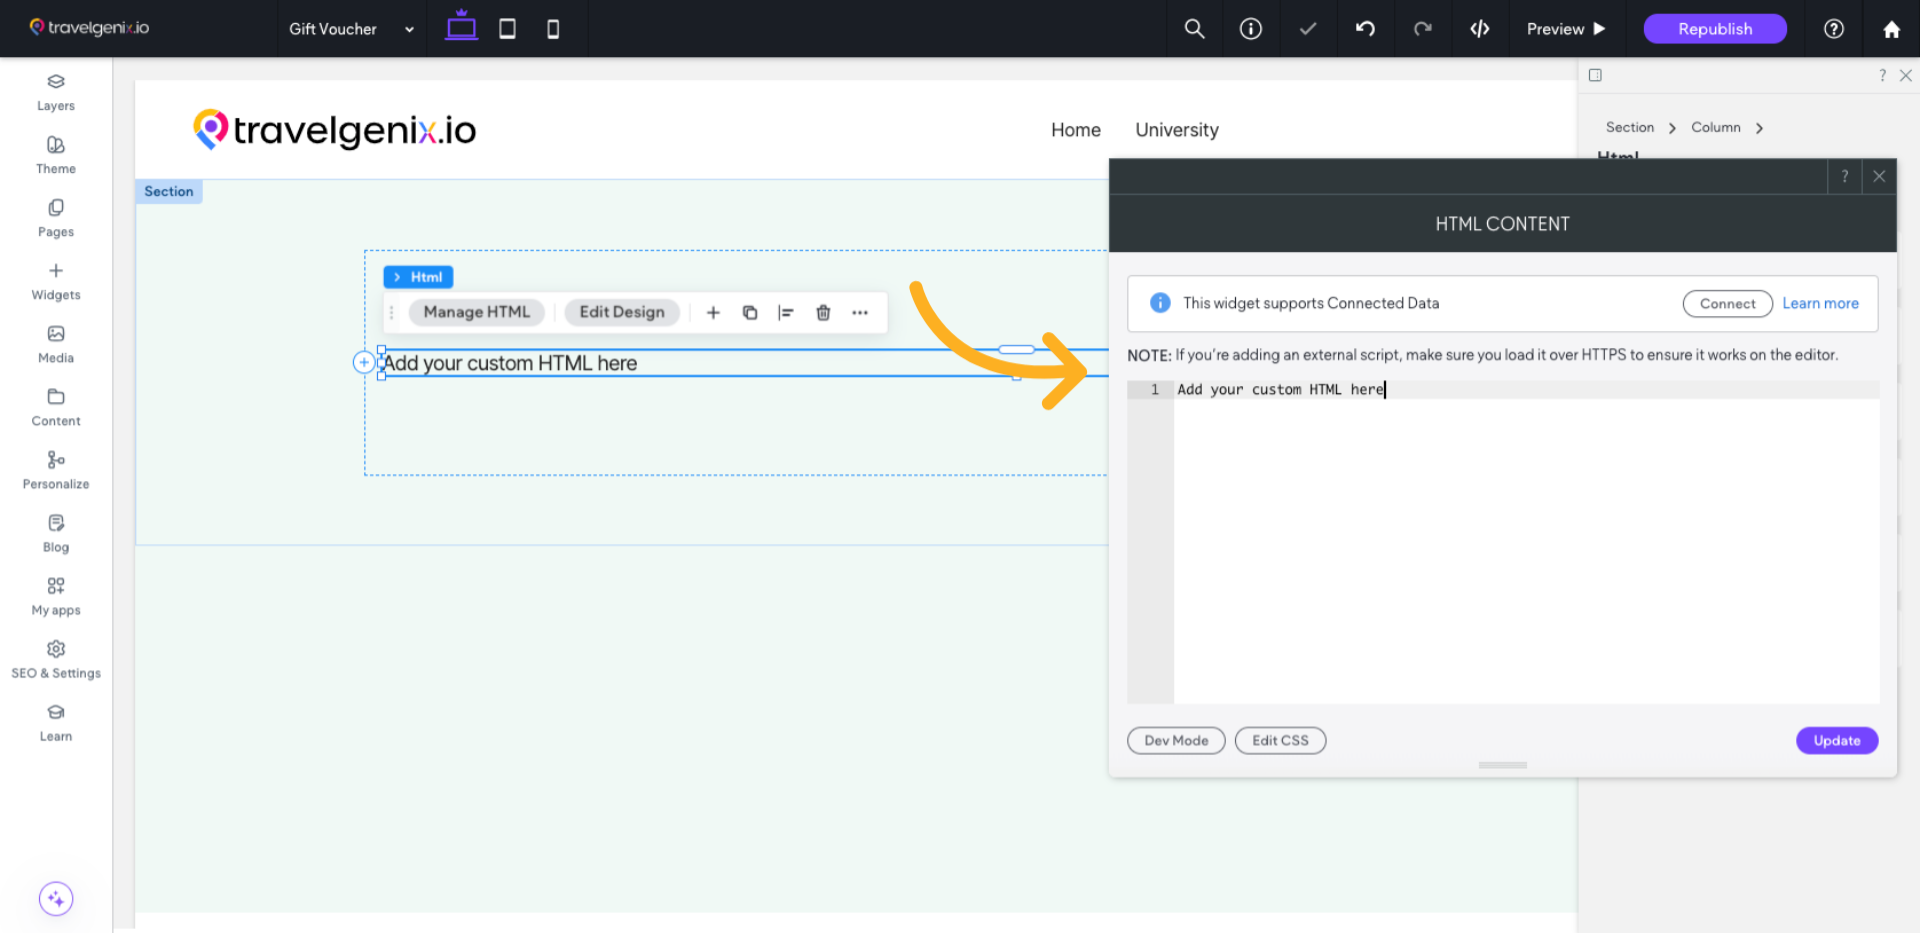Open more widget options via the ellipsis
The height and width of the screenshot is (933, 1920).
[x=860, y=312]
